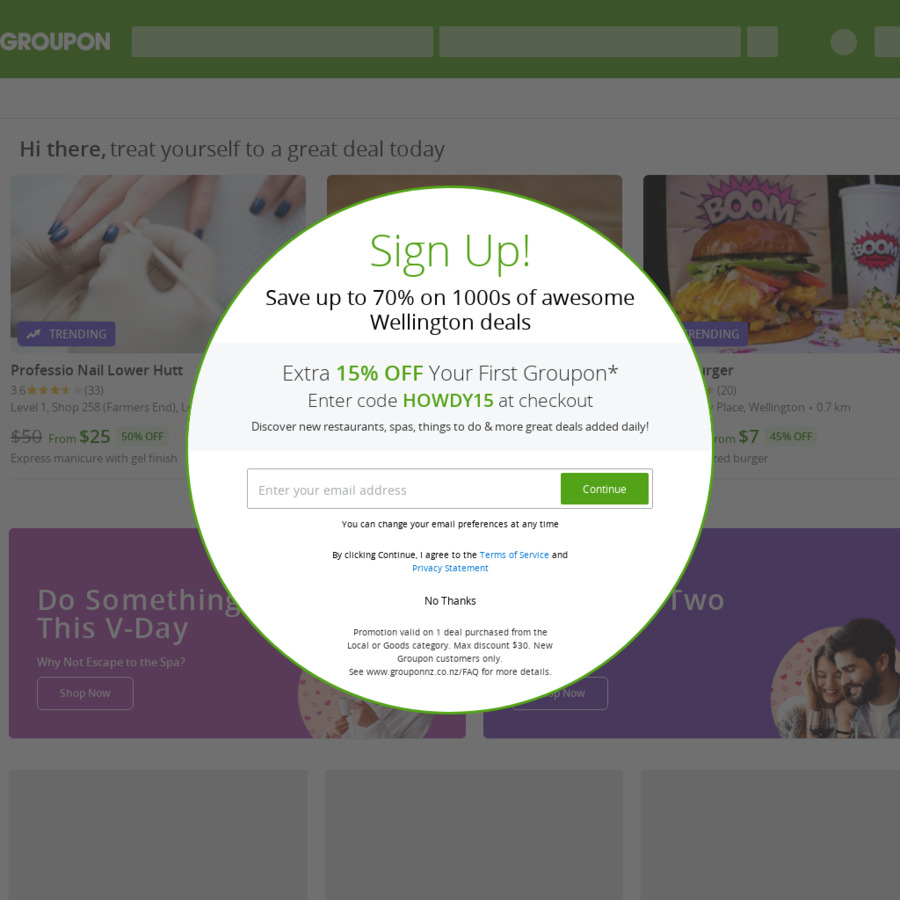Click the 45% OFF badge on burger deal
This screenshot has height=900, width=900.
pyautogui.click(x=790, y=437)
